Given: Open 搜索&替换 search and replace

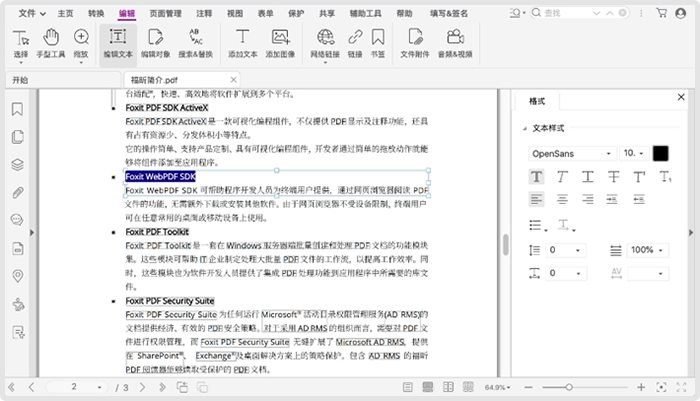Looking at the screenshot, I should [x=196, y=44].
